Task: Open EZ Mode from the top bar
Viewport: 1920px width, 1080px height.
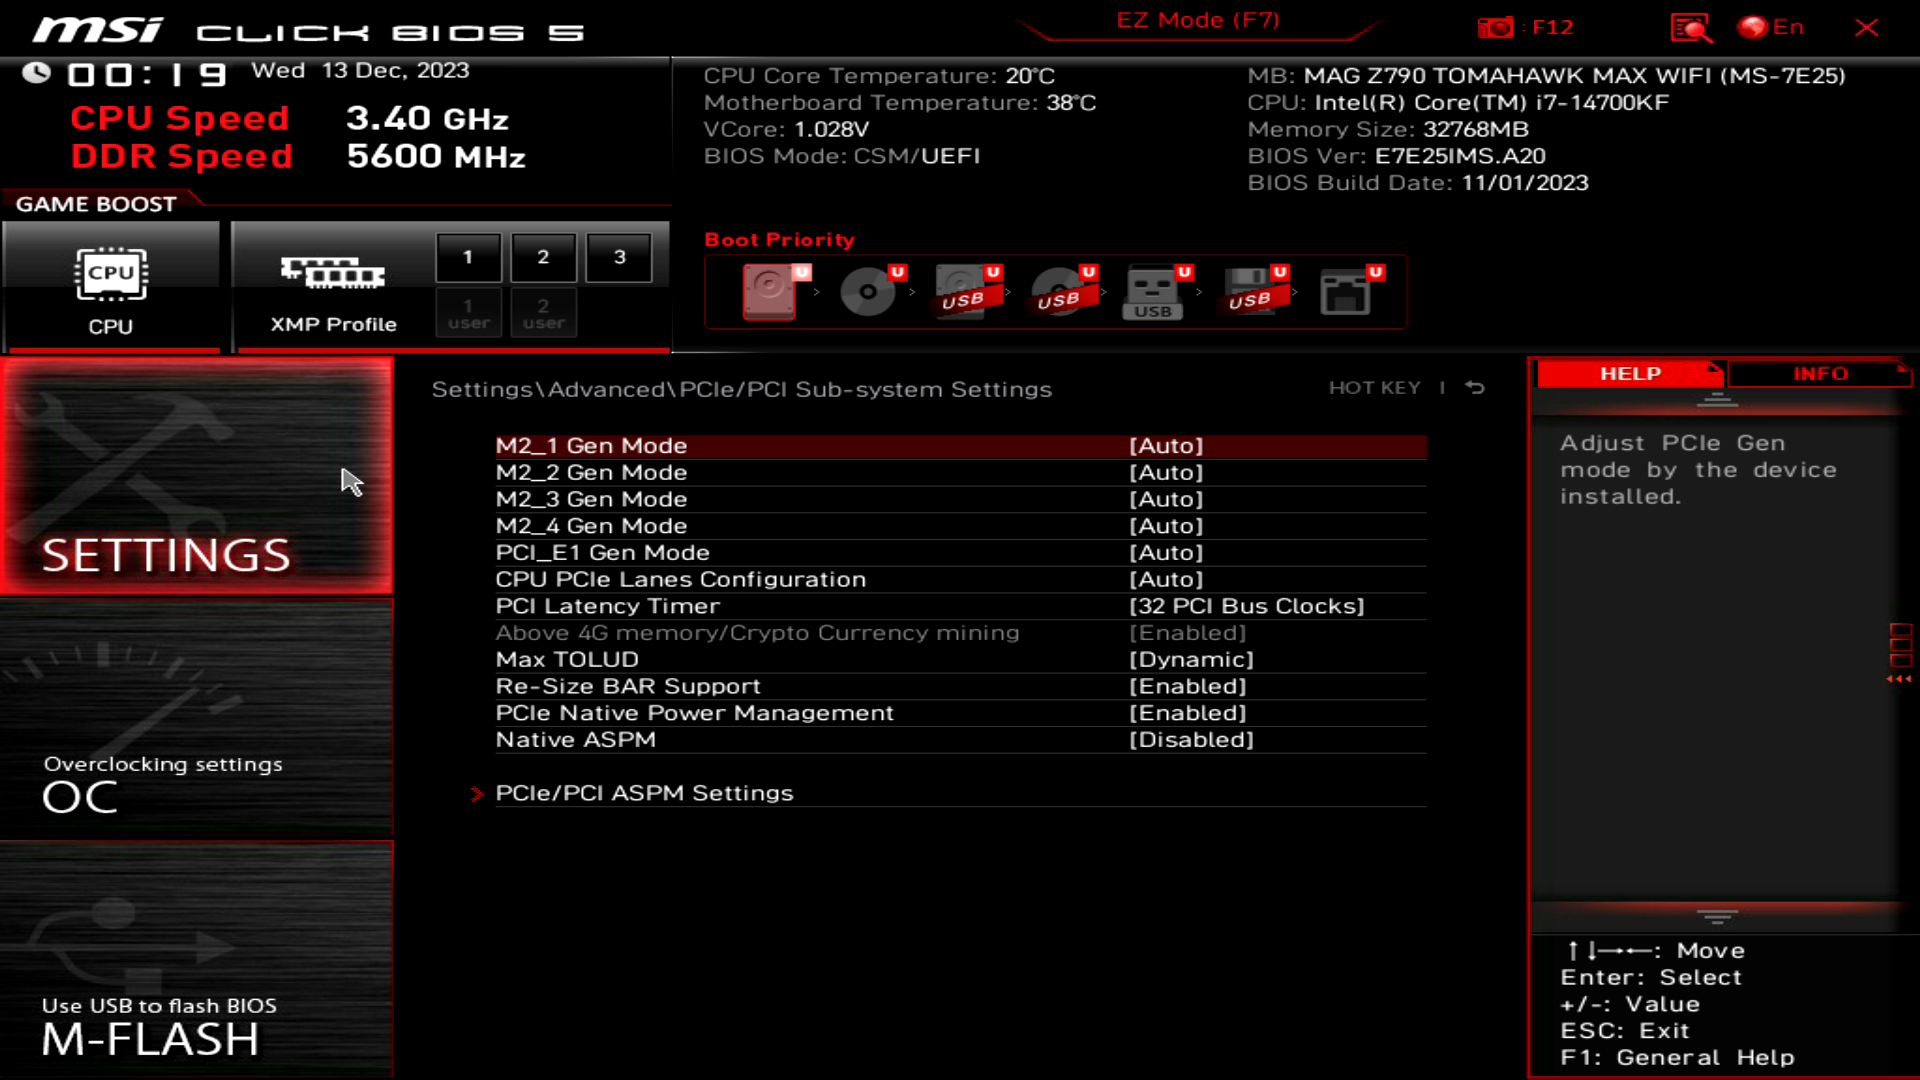Action: coord(1196,20)
